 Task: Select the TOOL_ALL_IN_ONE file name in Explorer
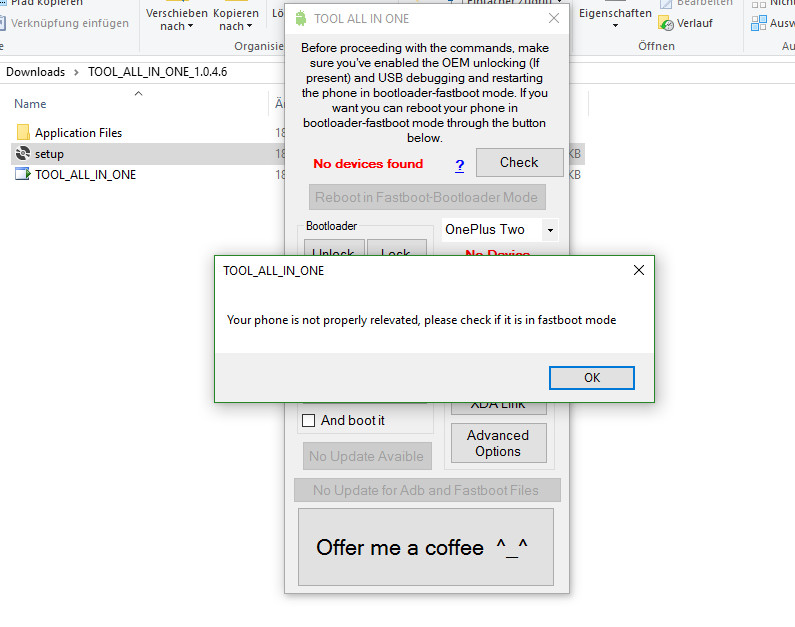click(85, 175)
